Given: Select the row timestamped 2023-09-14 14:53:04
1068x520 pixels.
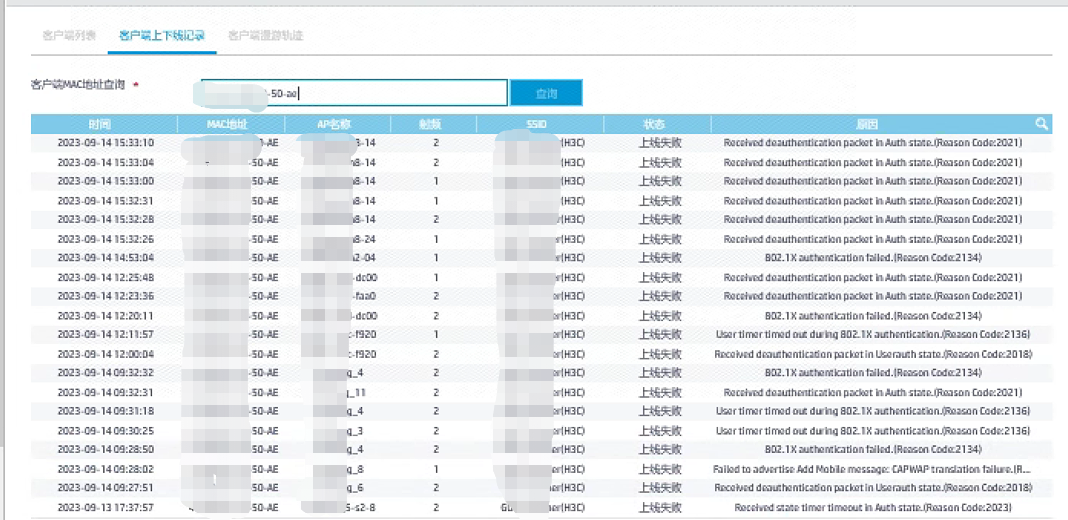Looking at the screenshot, I should (105, 258).
